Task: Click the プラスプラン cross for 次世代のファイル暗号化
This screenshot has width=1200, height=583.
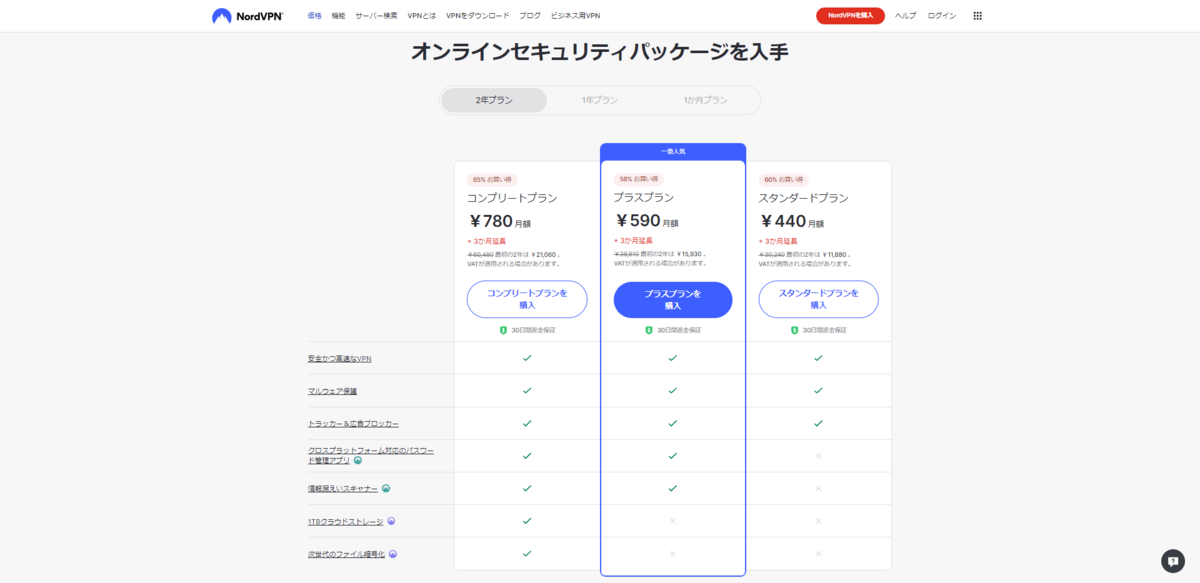Action: (x=673, y=553)
